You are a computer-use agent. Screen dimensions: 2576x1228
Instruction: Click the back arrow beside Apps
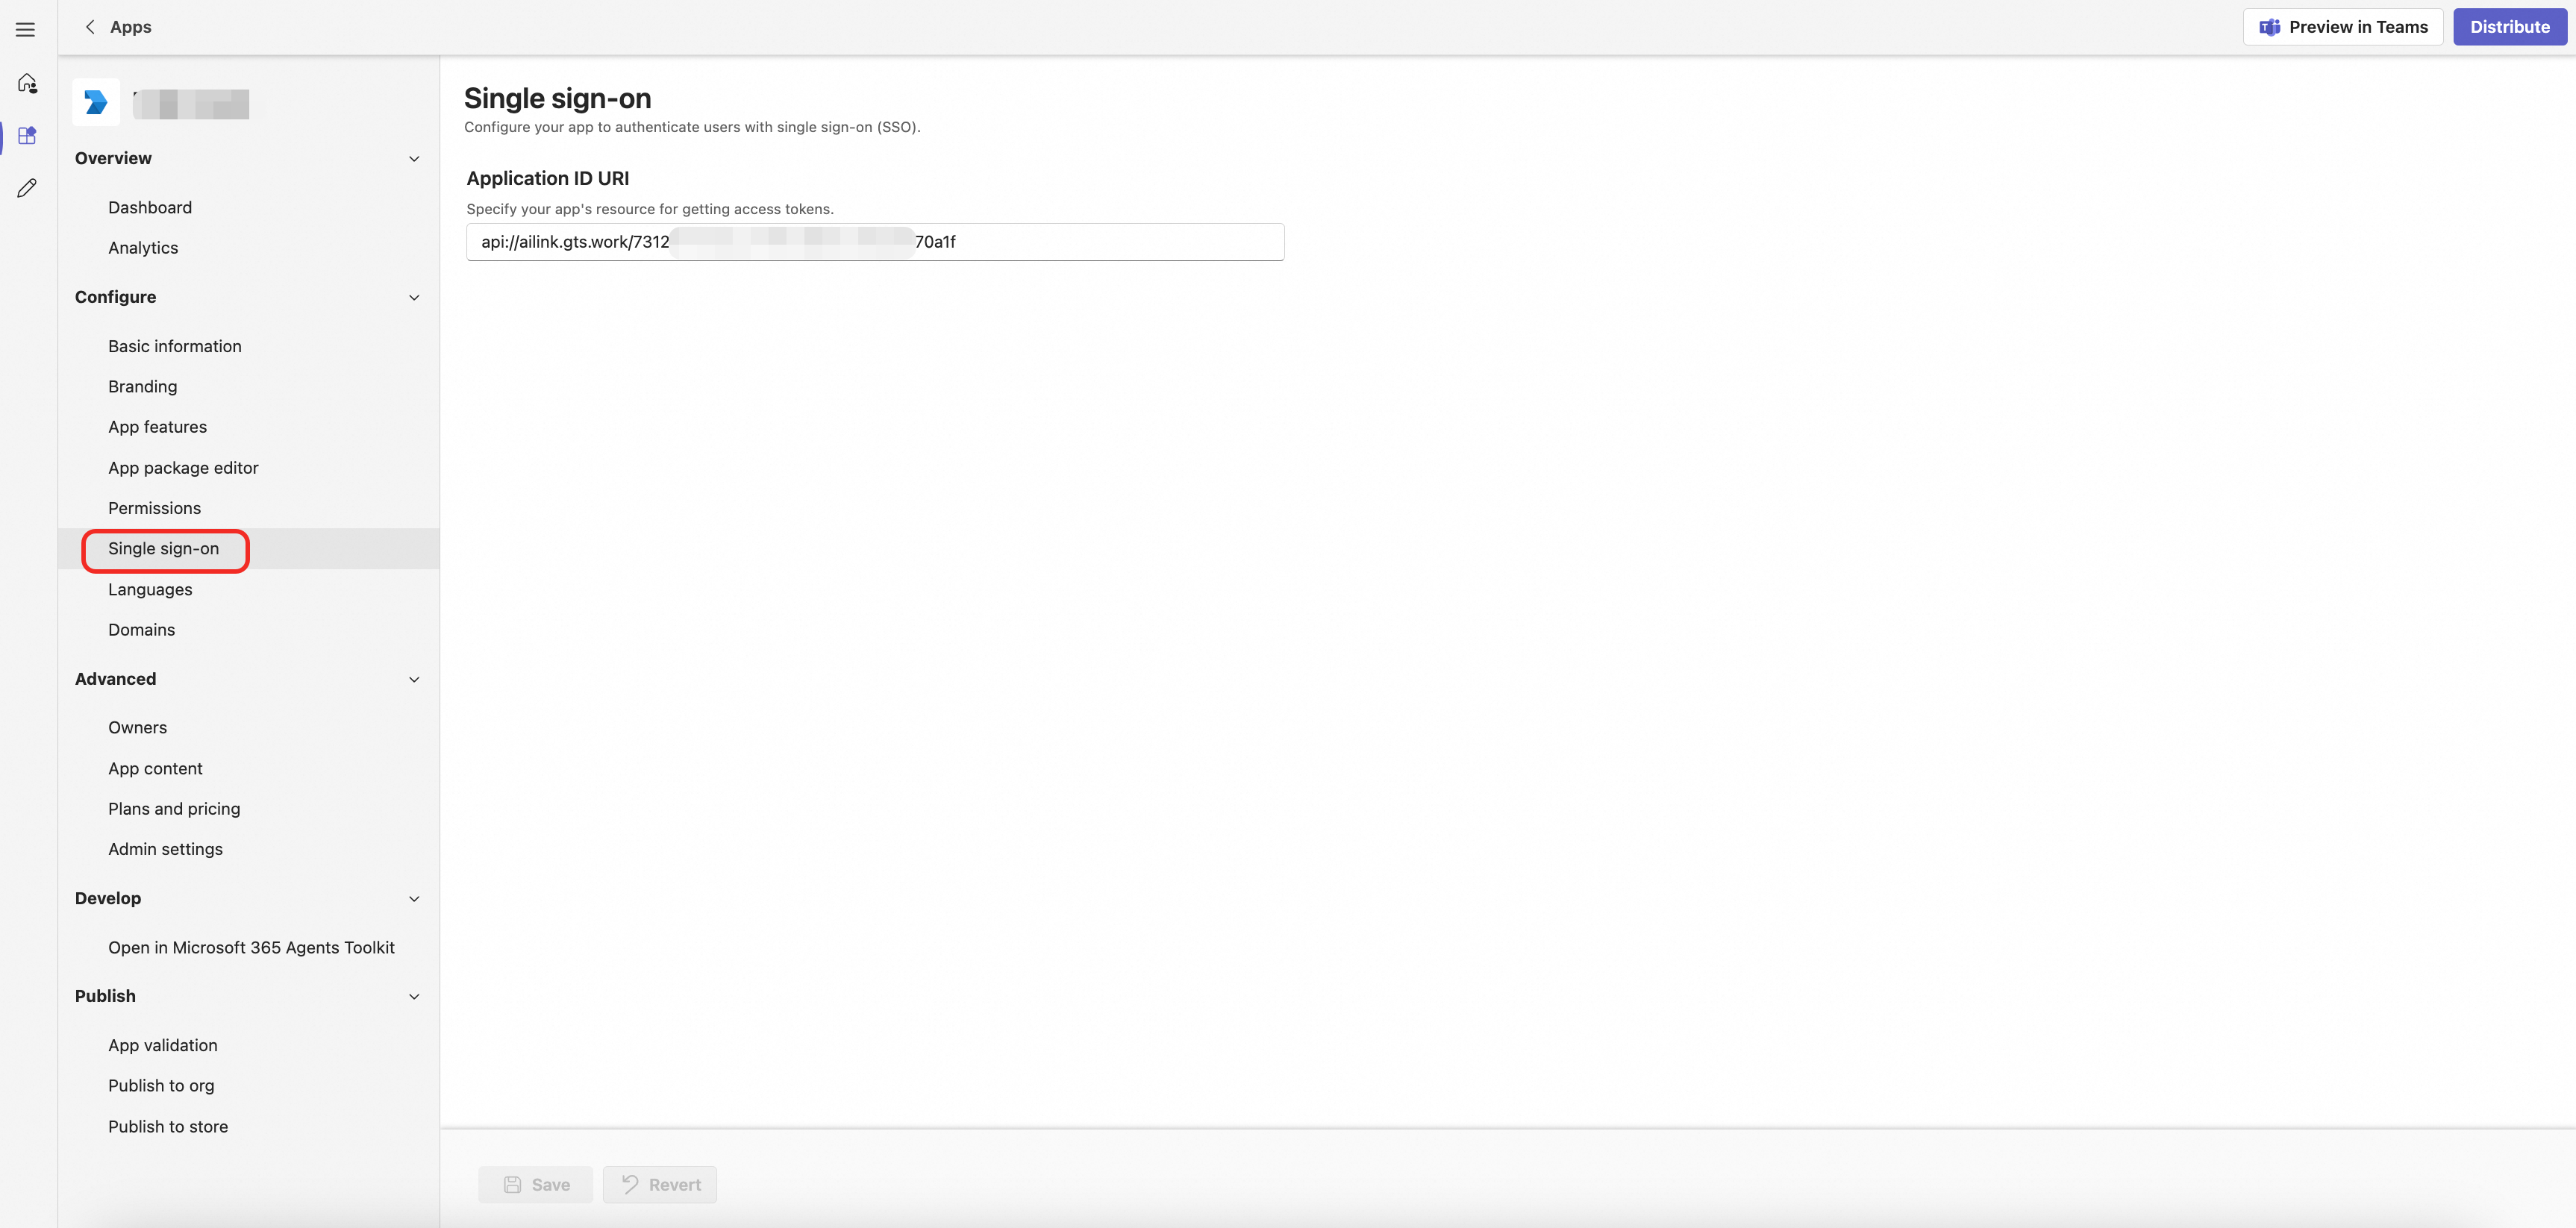[x=90, y=27]
